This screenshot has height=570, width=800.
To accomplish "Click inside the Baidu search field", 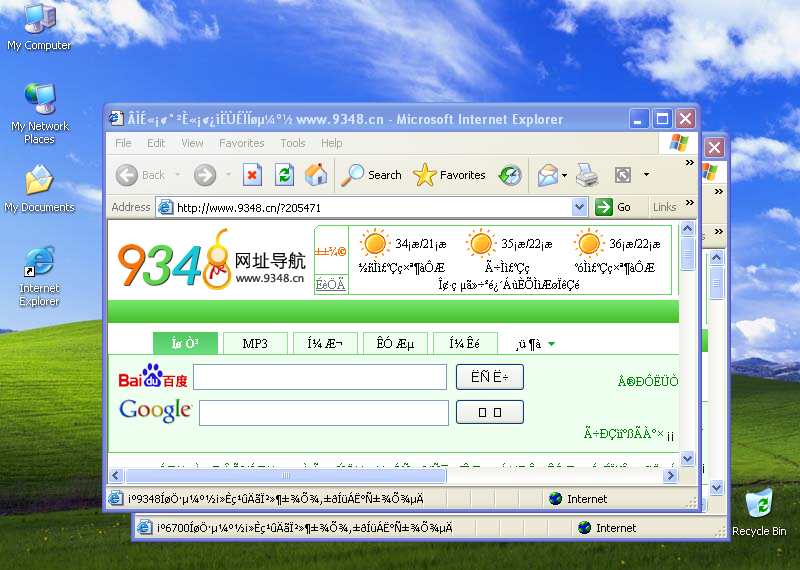I will 320,377.
